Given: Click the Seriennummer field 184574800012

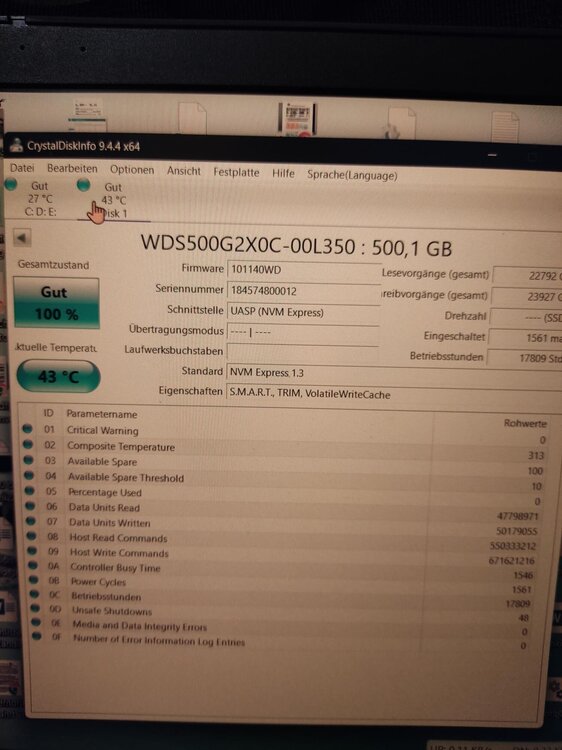Looking at the screenshot, I should pyautogui.click(x=303, y=291).
